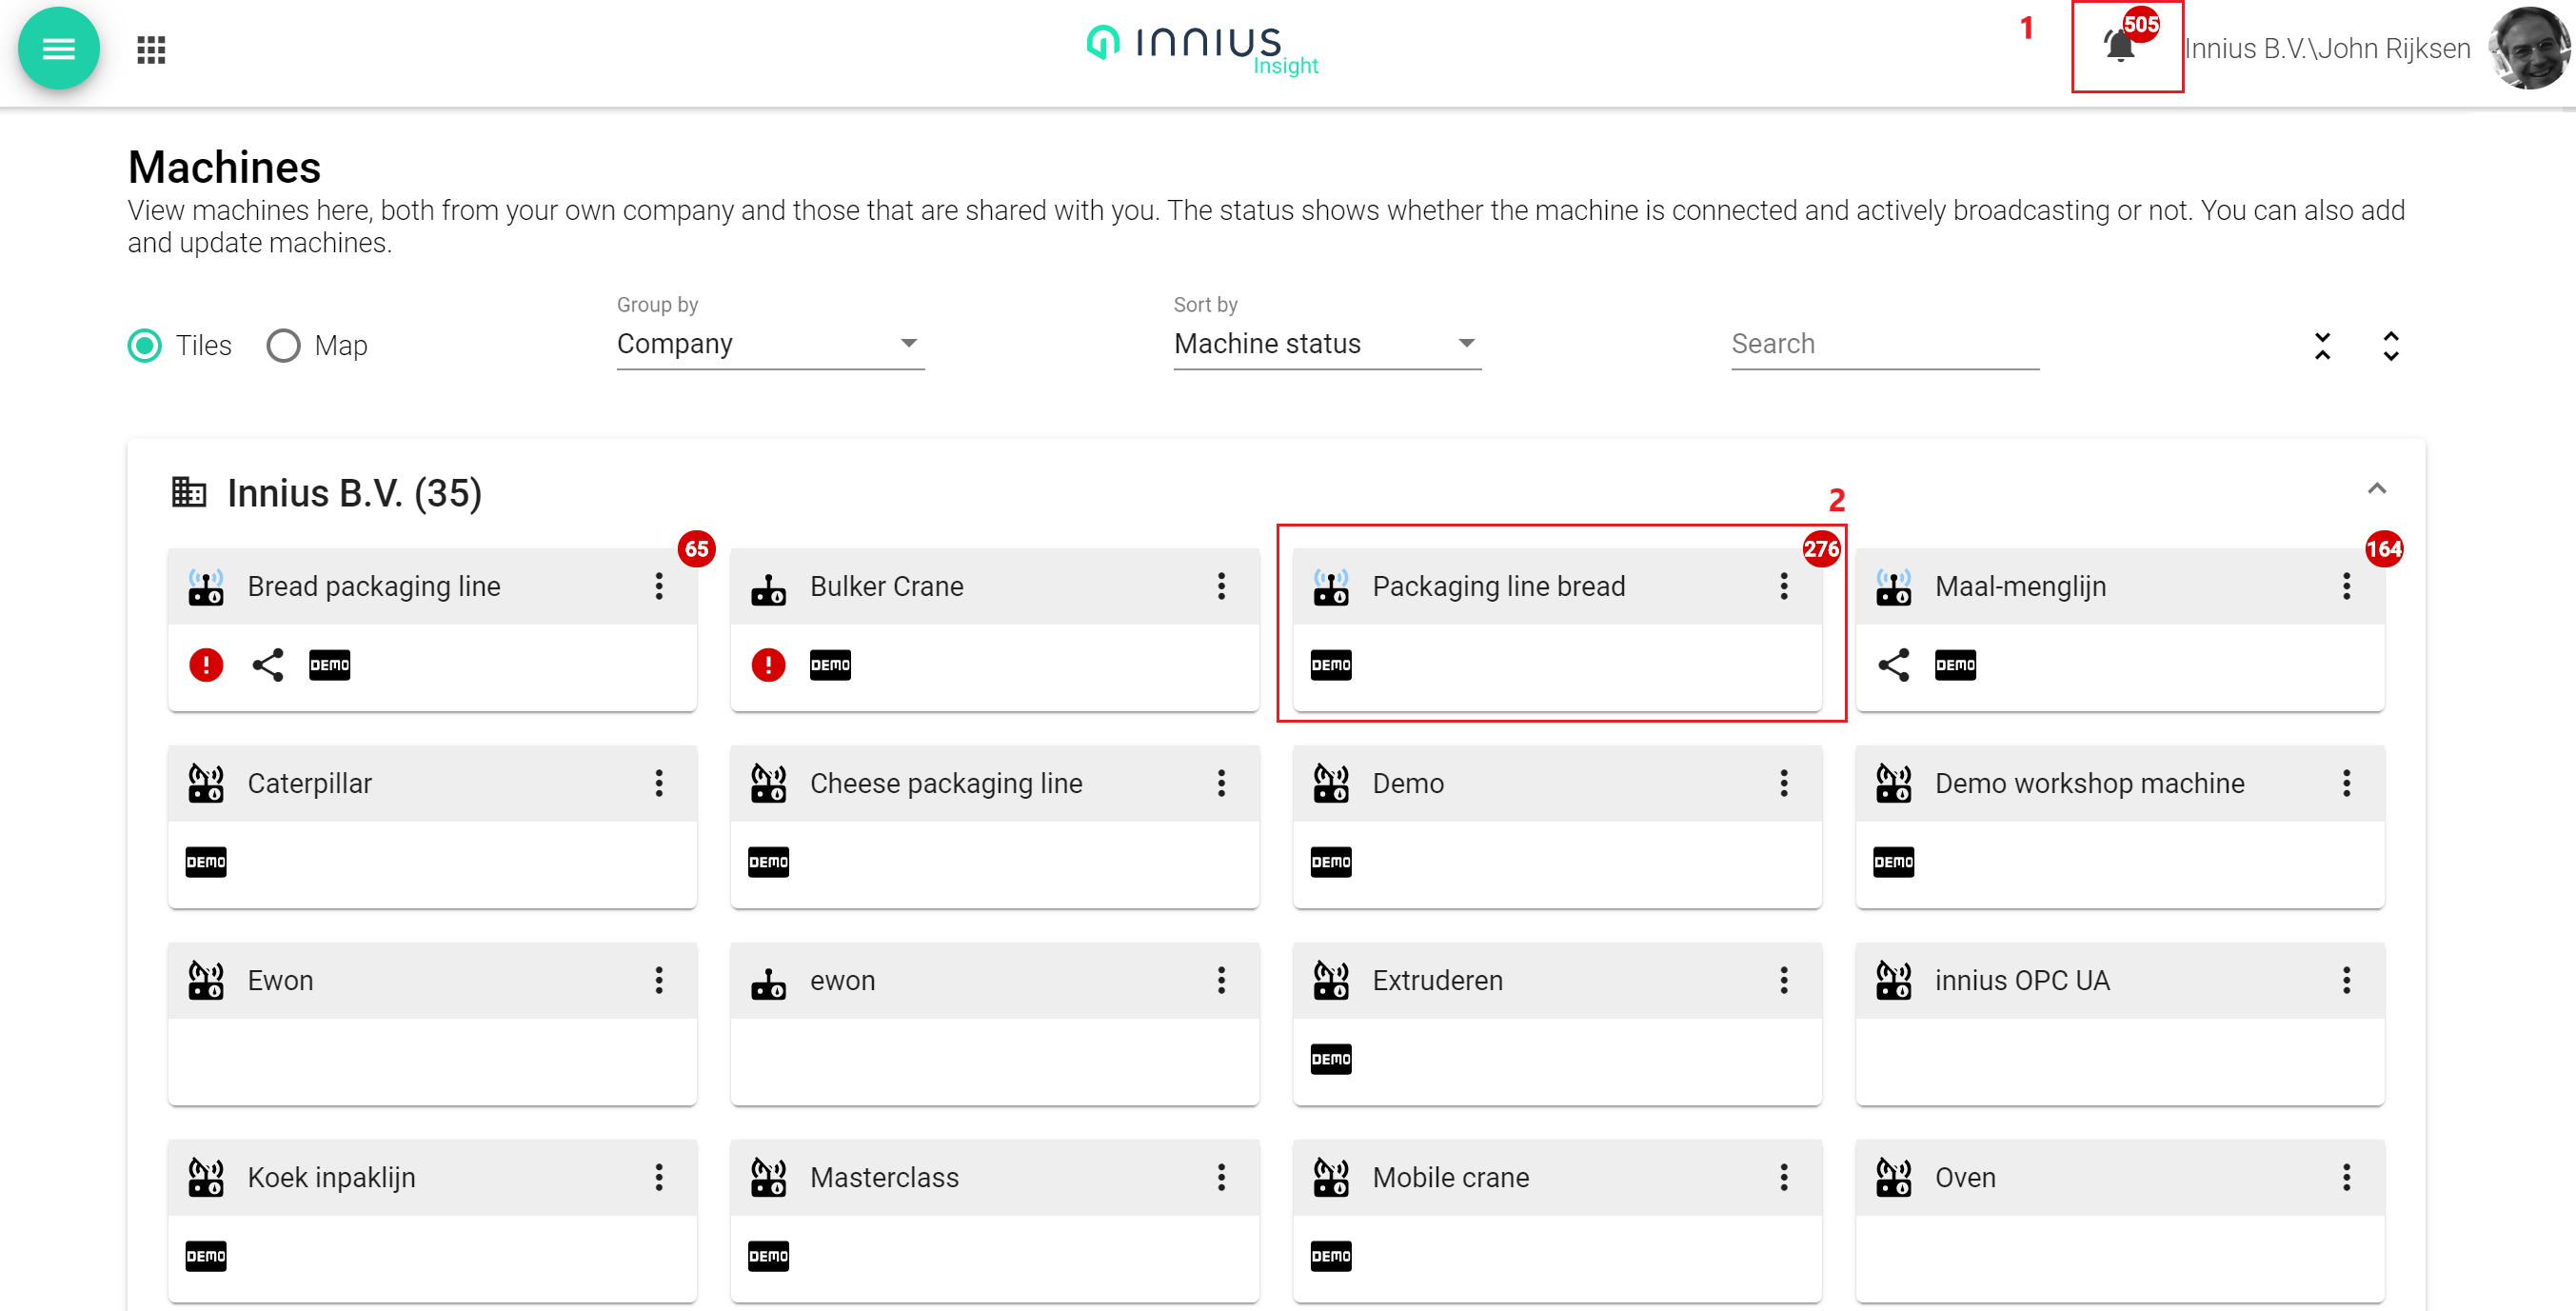Click the Koek inpaklijn title
The height and width of the screenshot is (1311, 2576).
point(332,1178)
